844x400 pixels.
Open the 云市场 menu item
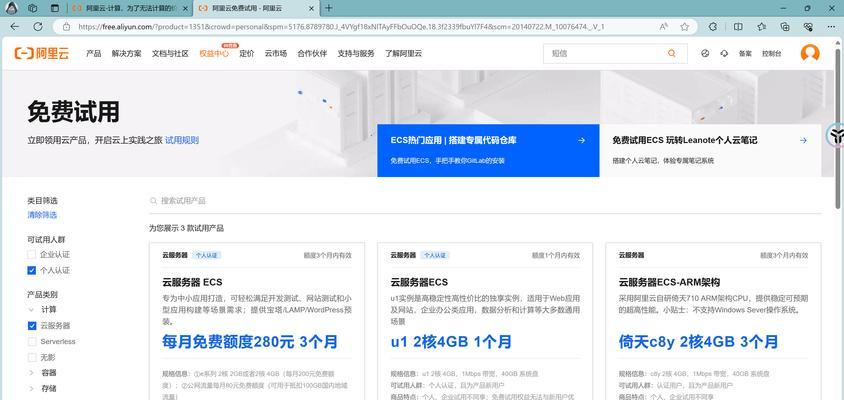pos(276,53)
